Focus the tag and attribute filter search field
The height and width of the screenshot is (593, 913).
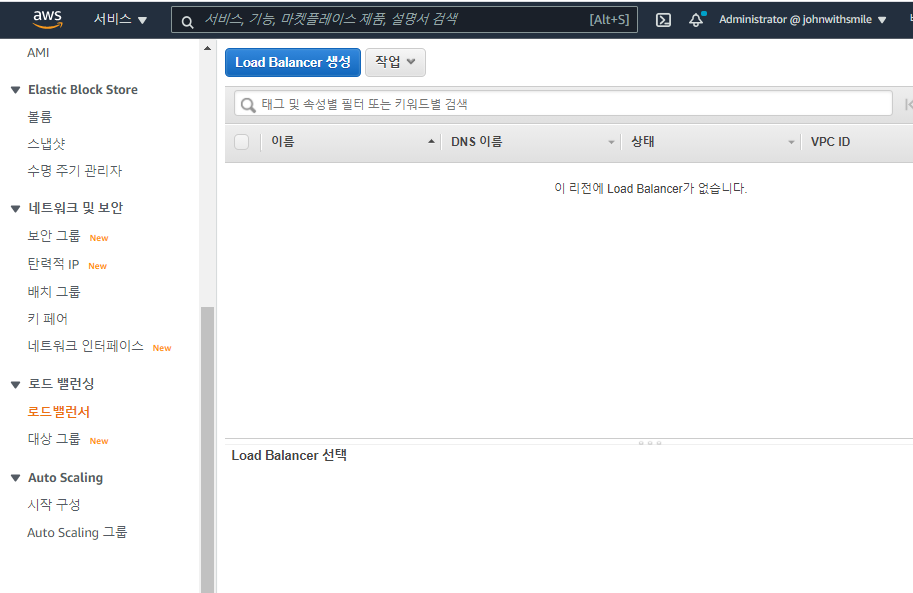(x=563, y=104)
